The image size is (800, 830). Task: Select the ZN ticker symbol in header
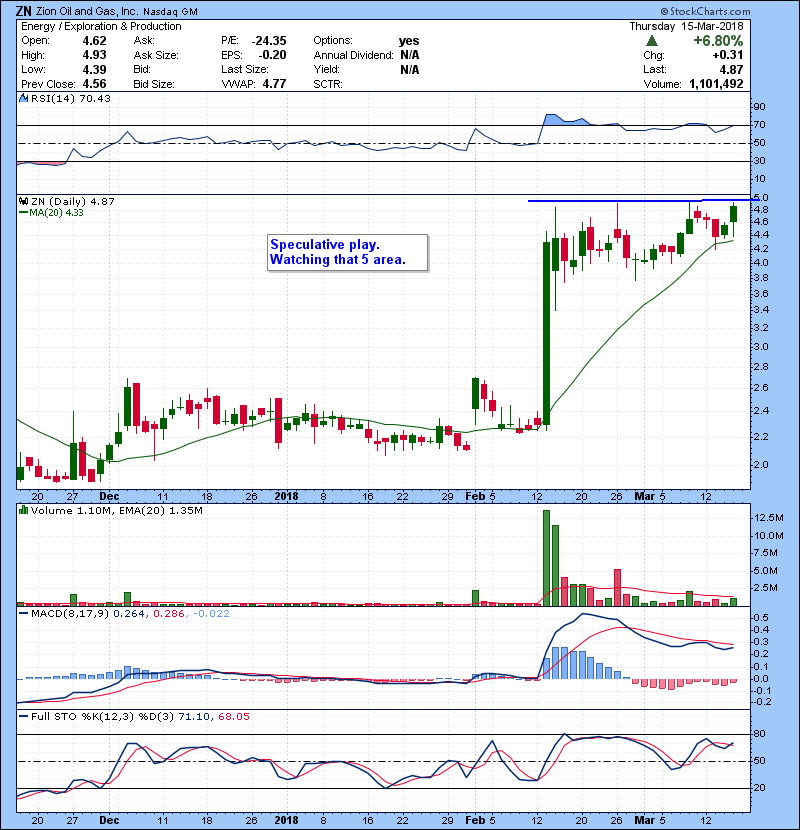point(23,11)
